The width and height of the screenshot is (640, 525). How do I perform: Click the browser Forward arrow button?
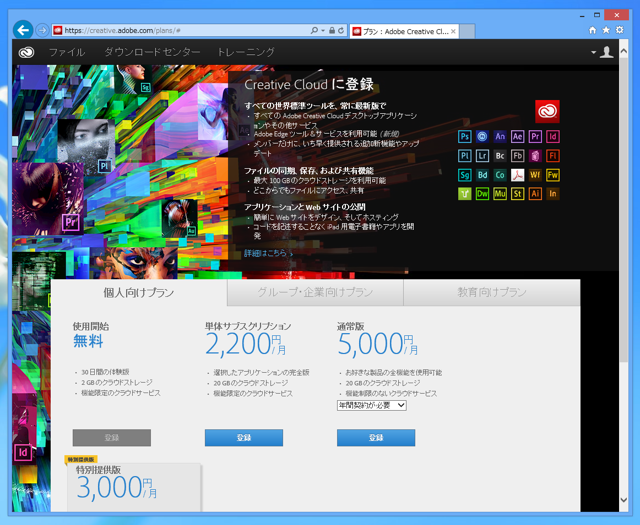pyautogui.click(x=42, y=30)
